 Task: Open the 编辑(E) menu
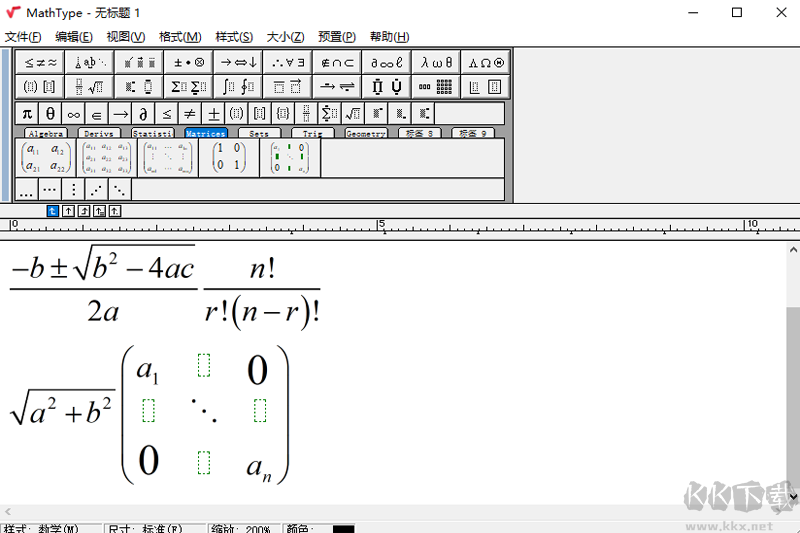(x=74, y=37)
